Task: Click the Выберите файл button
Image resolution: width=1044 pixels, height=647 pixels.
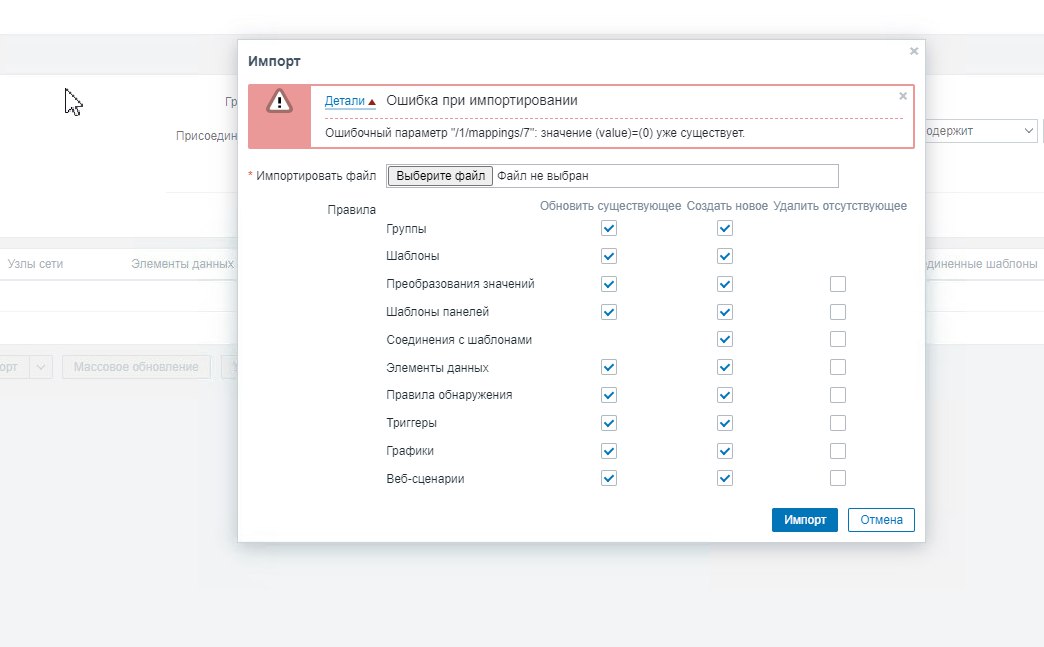Action: [x=440, y=176]
